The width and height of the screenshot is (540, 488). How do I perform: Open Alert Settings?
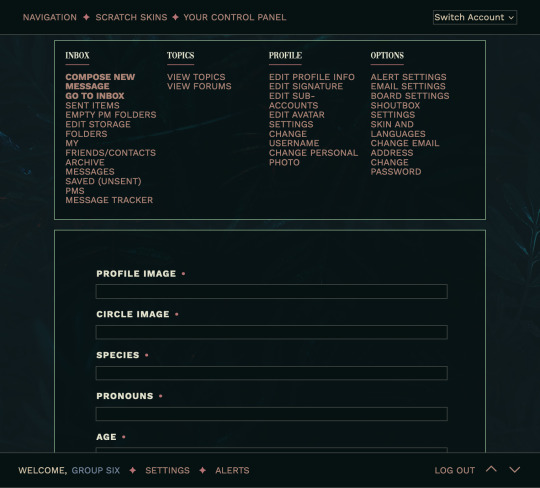(408, 77)
